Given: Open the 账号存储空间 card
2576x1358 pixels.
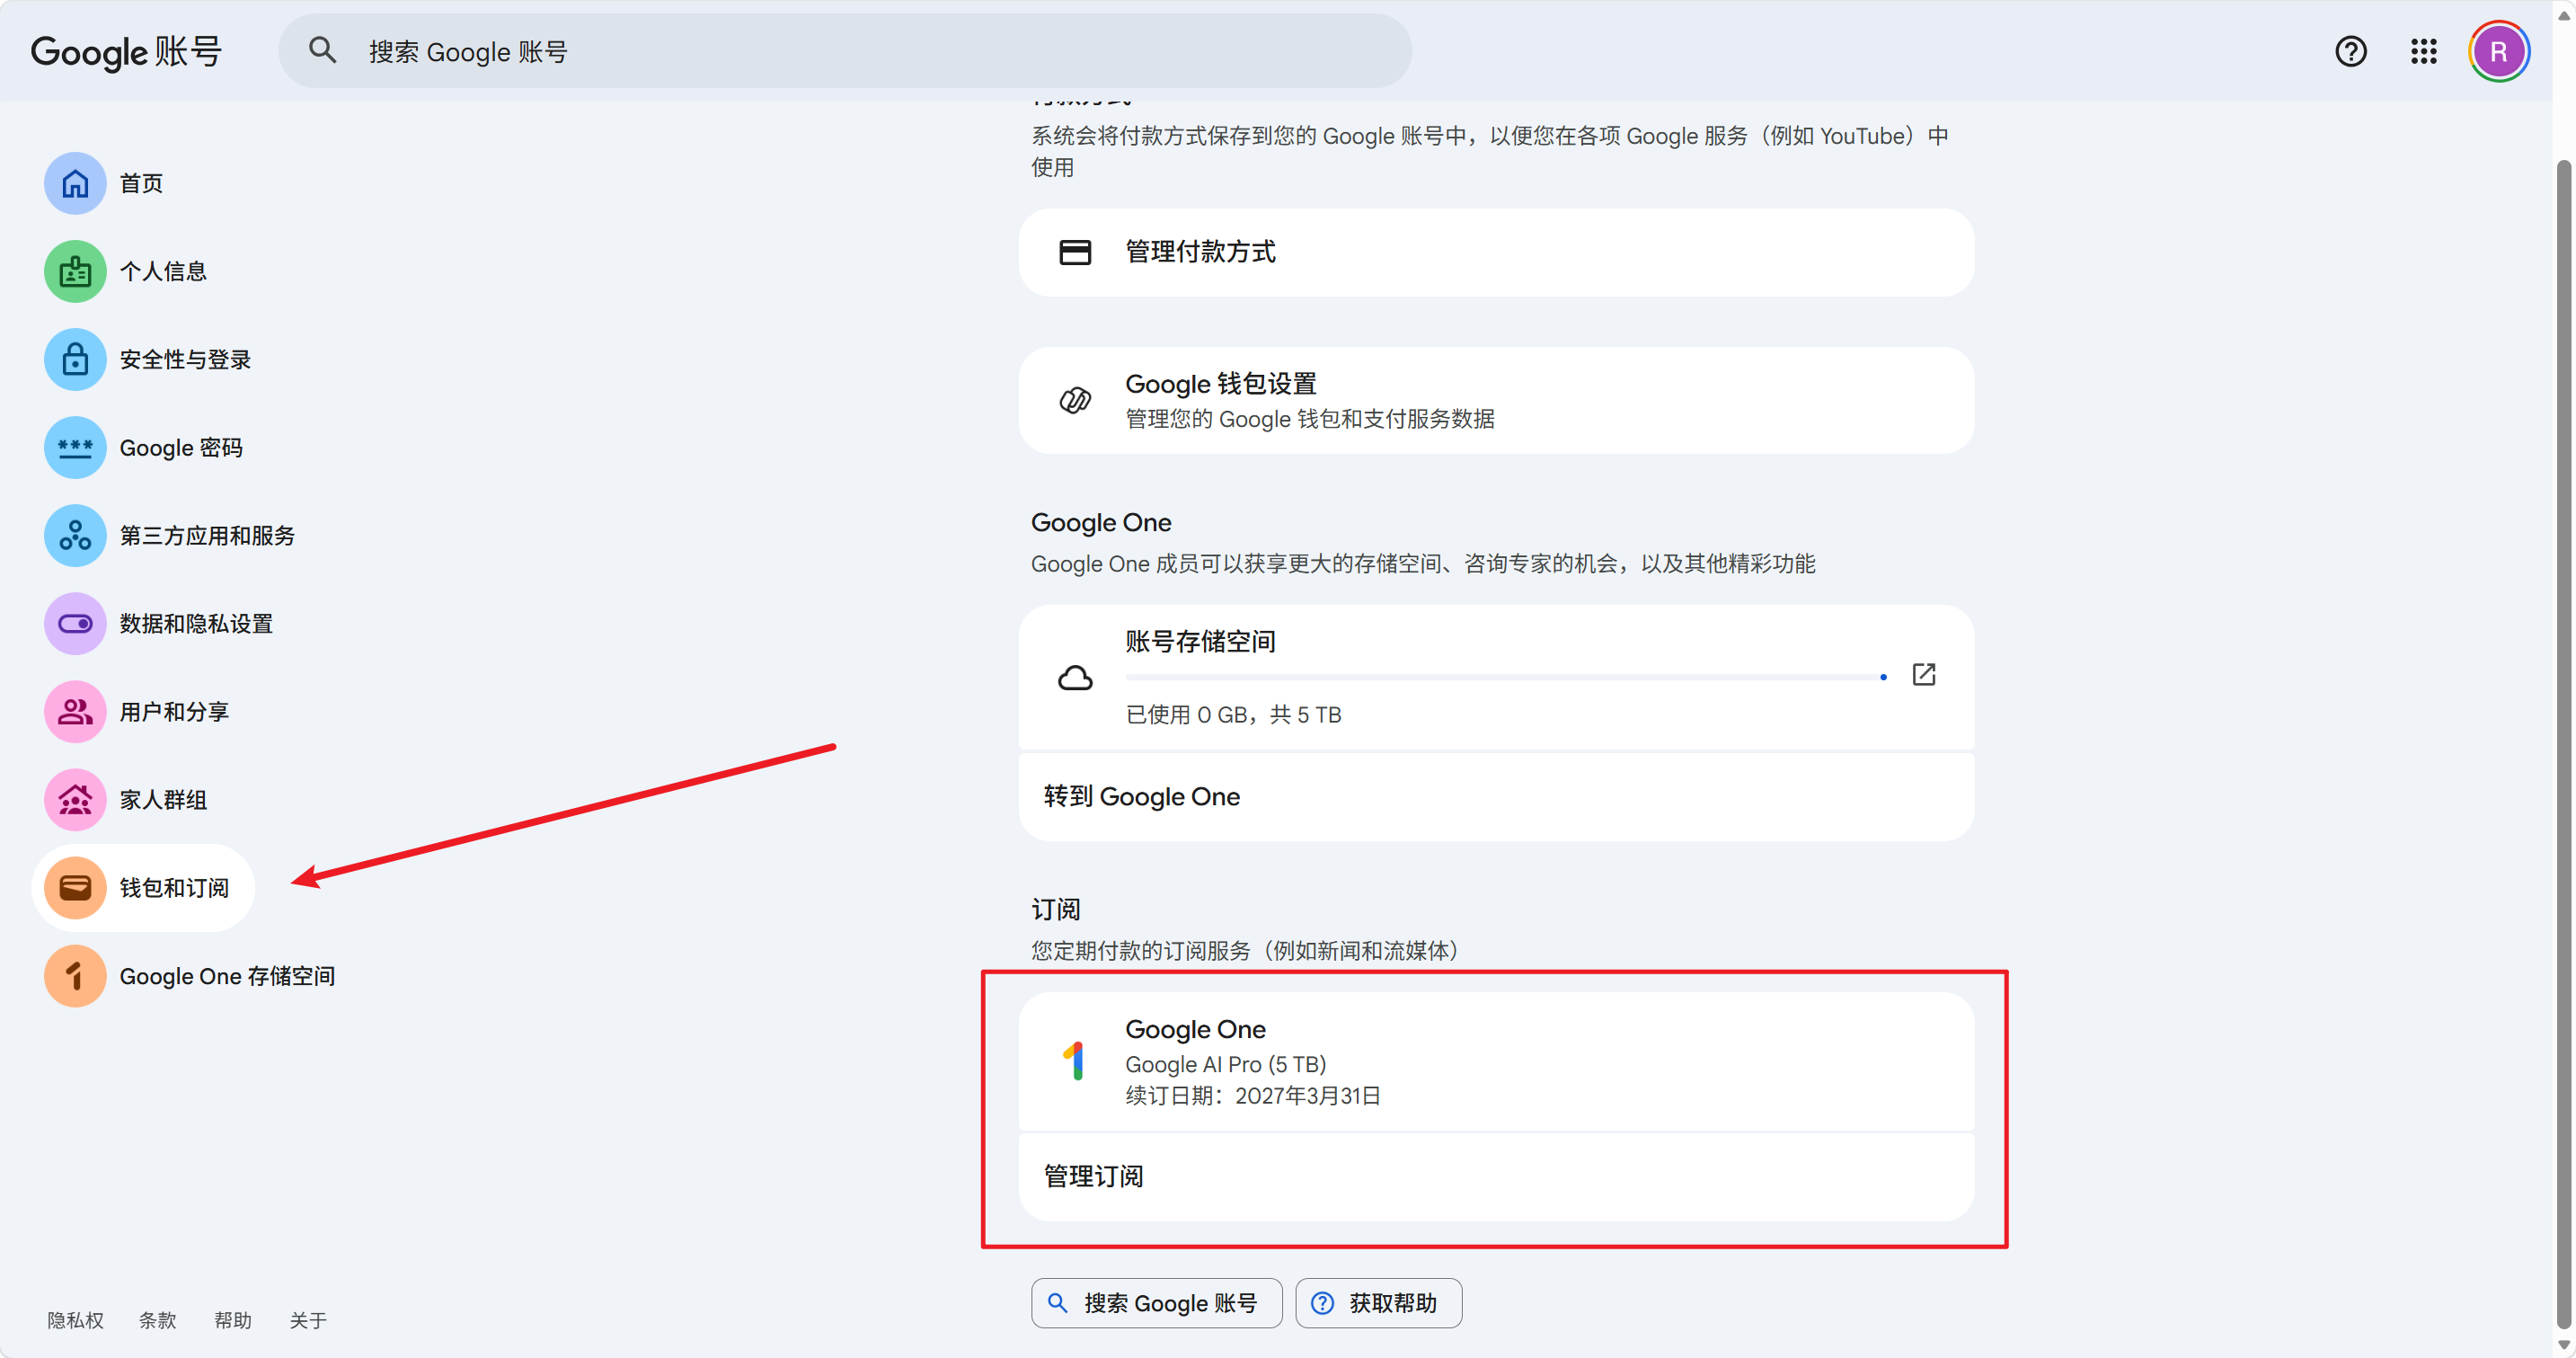Looking at the screenshot, I should coord(1496,677).
